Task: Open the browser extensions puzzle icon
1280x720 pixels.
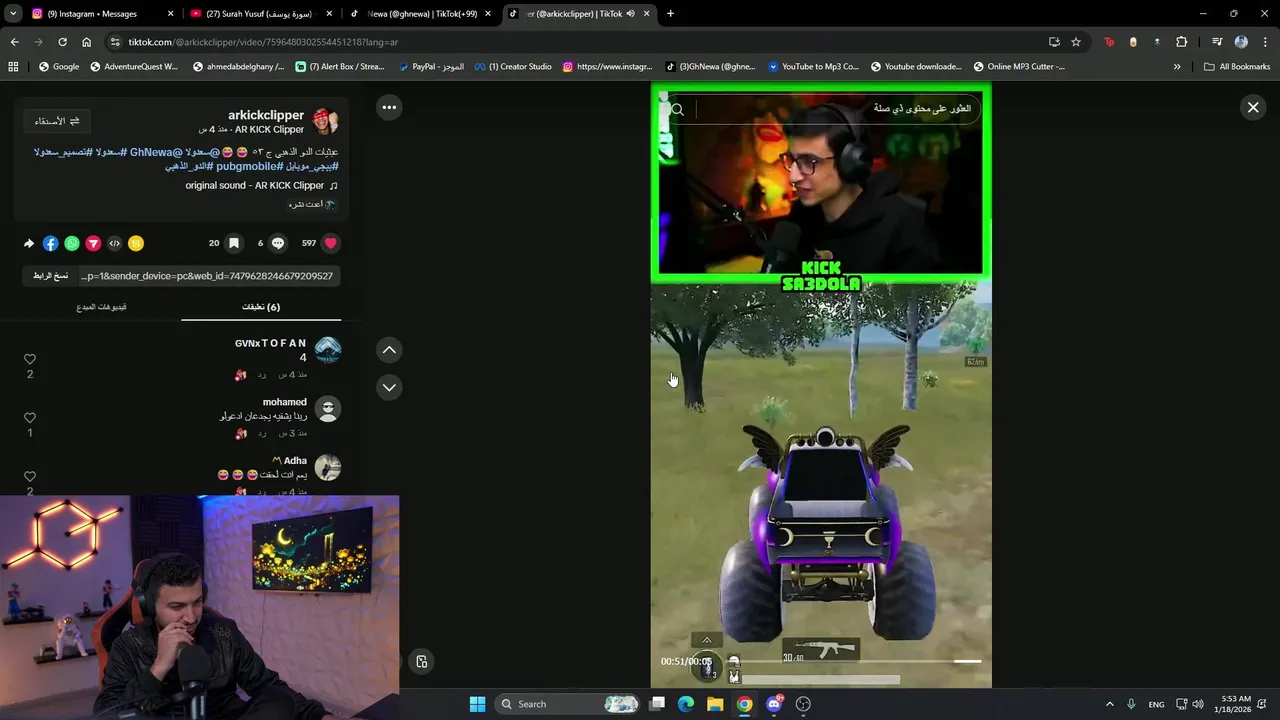Action: click(1182, 42)
